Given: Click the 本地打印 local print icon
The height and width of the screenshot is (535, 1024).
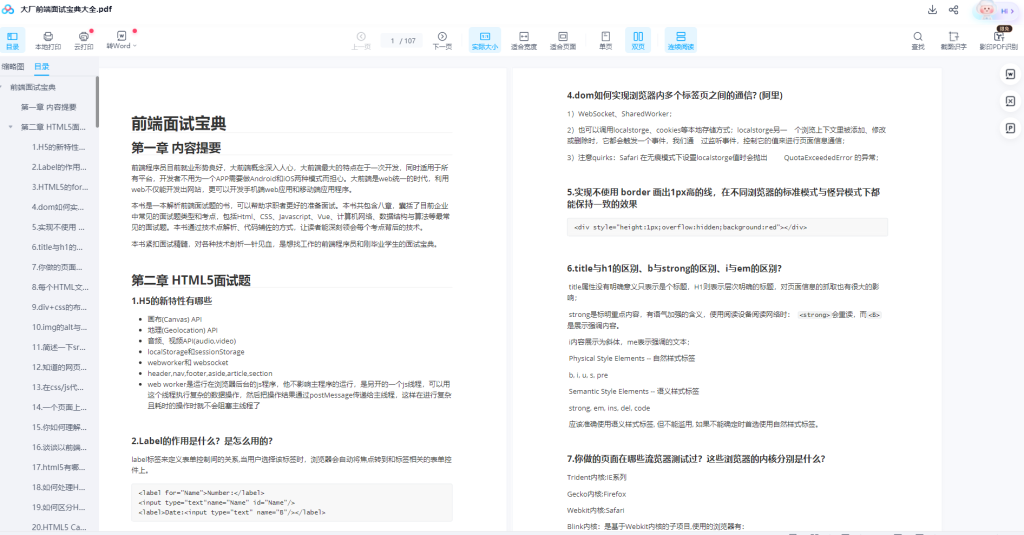Looking at the screenshot, I should point(48,41).
